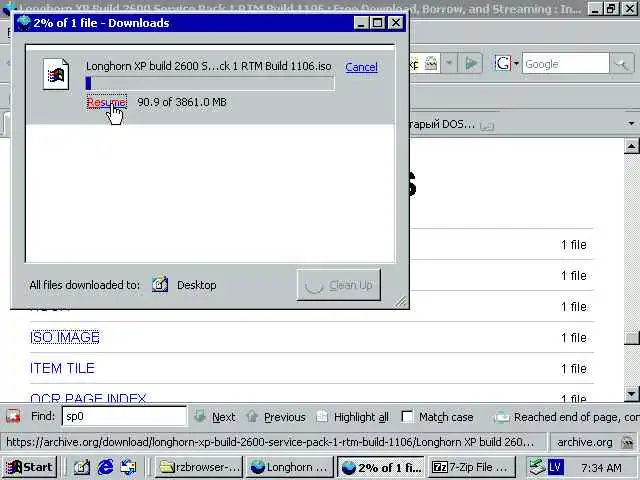This screenshot has height=480, width=640.
Task: Open the Desktop folder icon in Downloads
Action: 160,284
